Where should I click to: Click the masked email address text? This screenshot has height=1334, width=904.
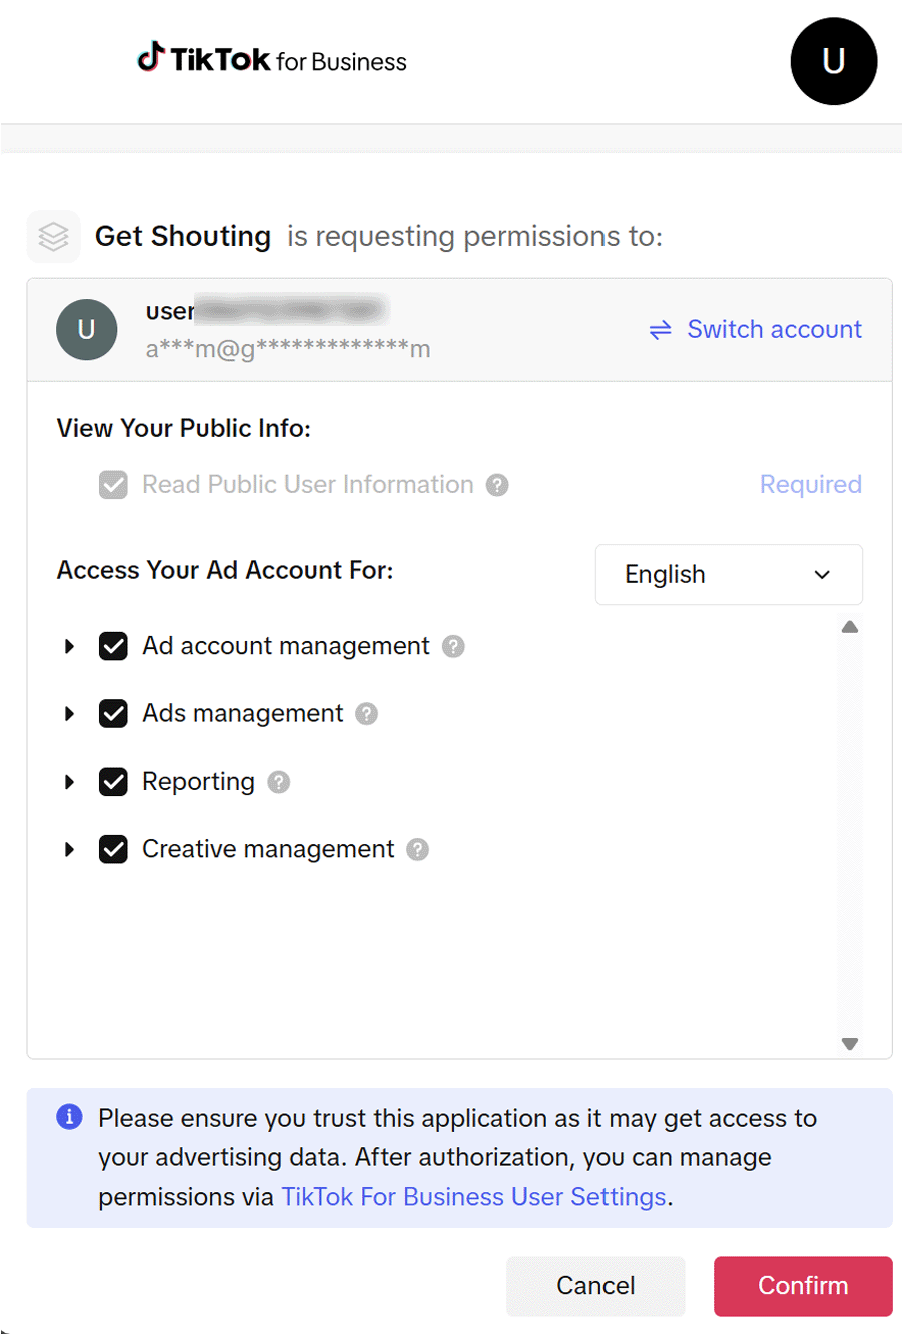click(x=288, y=349)
